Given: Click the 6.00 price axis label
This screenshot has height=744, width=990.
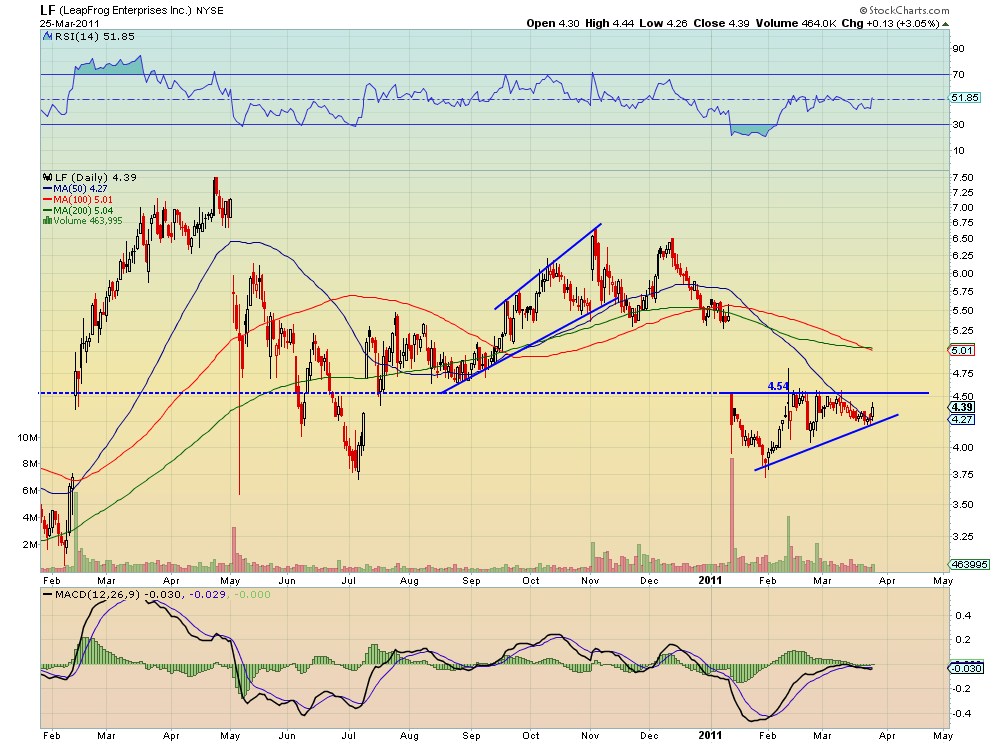Looking at the screenshot, I should [963, 273].
